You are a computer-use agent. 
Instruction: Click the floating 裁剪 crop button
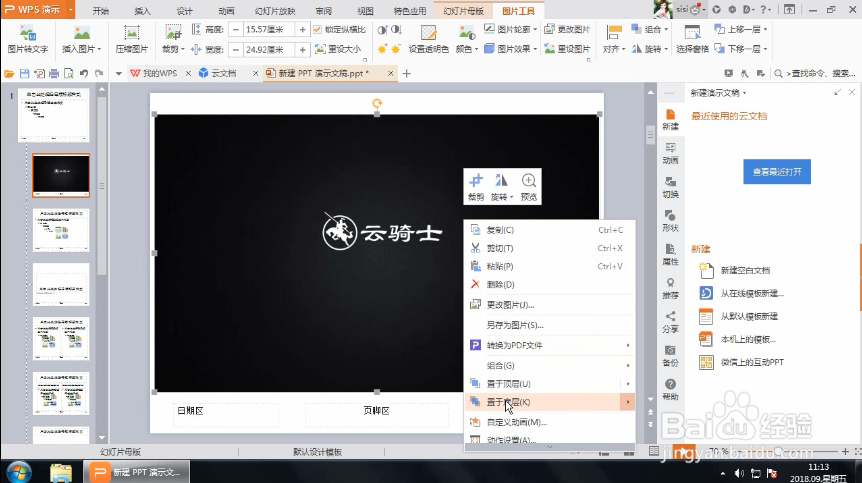(x=476, y=187)
